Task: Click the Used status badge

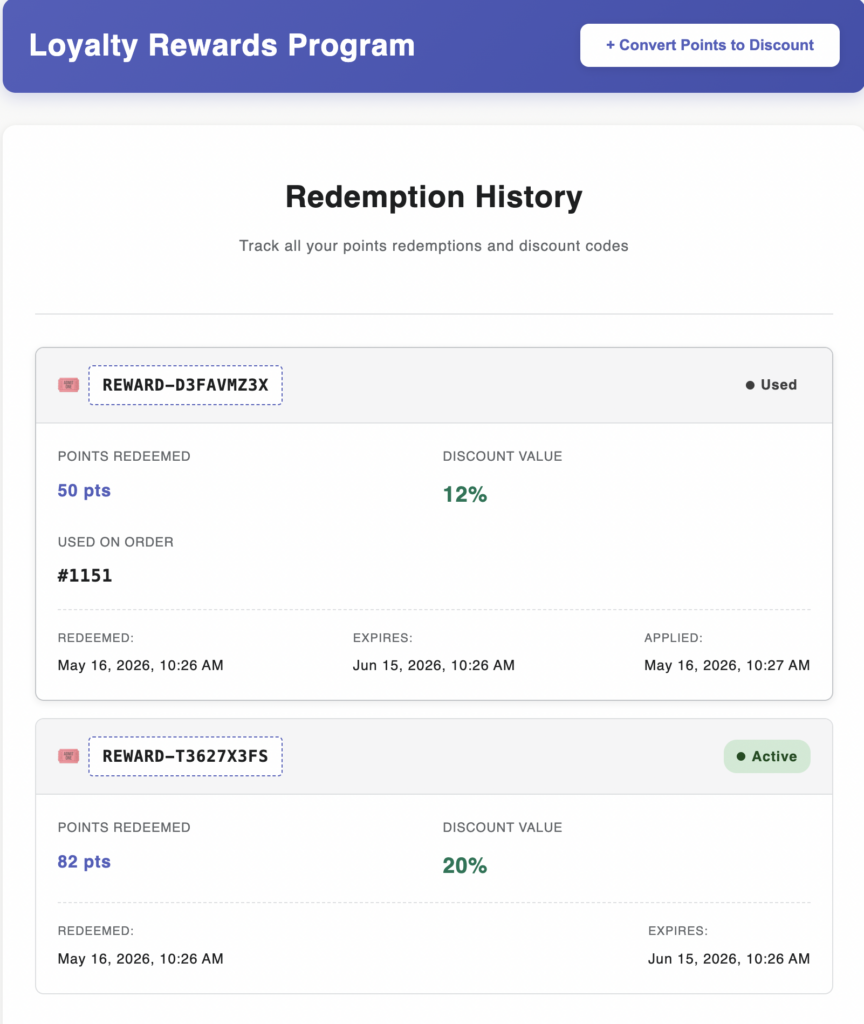Action: point(771,385)
